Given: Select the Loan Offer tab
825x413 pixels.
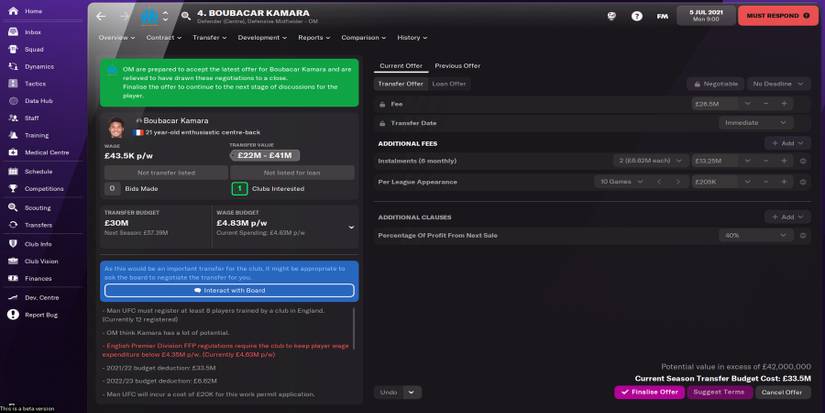Looking at the screenshot, I should (448, 84).
